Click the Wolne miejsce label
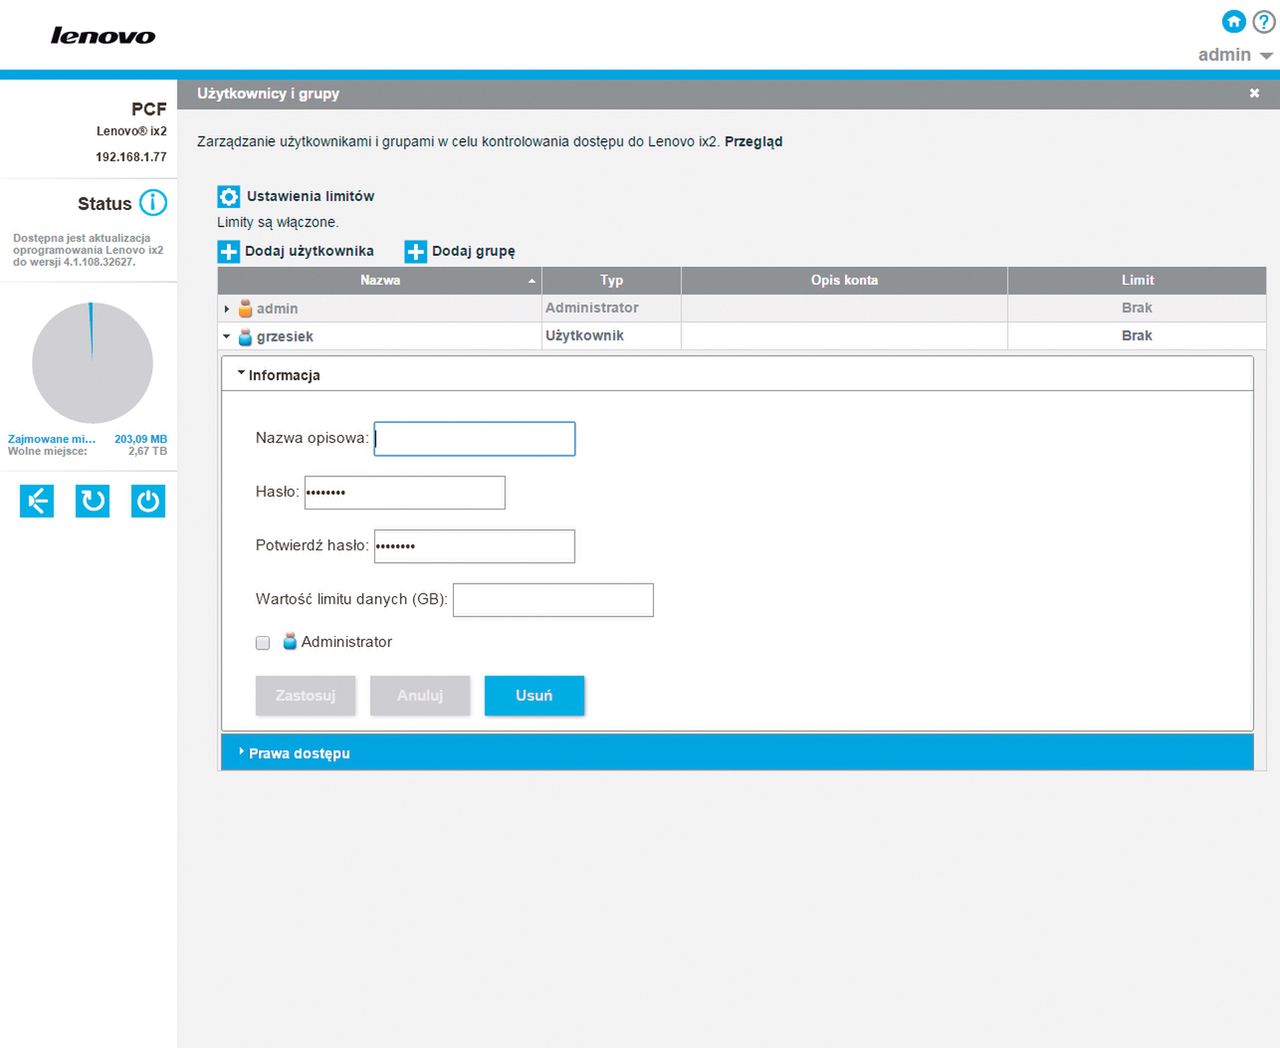The height and width of the screenshot is (1048, 1280). click(47, 451)
